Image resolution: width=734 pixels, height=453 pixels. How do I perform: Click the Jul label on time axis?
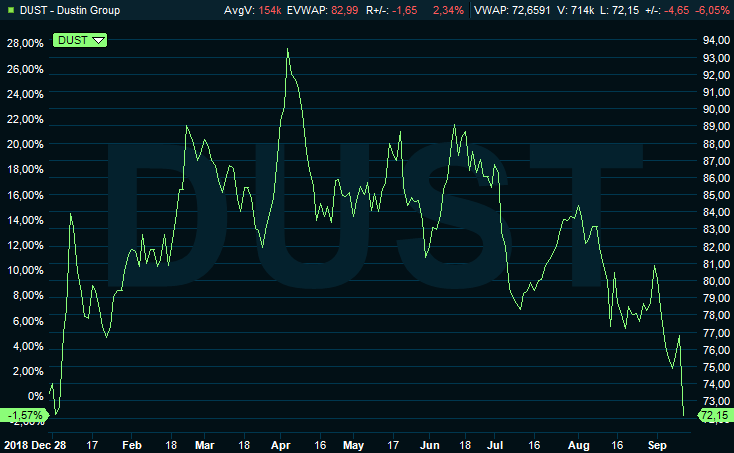tap(495, 445)
